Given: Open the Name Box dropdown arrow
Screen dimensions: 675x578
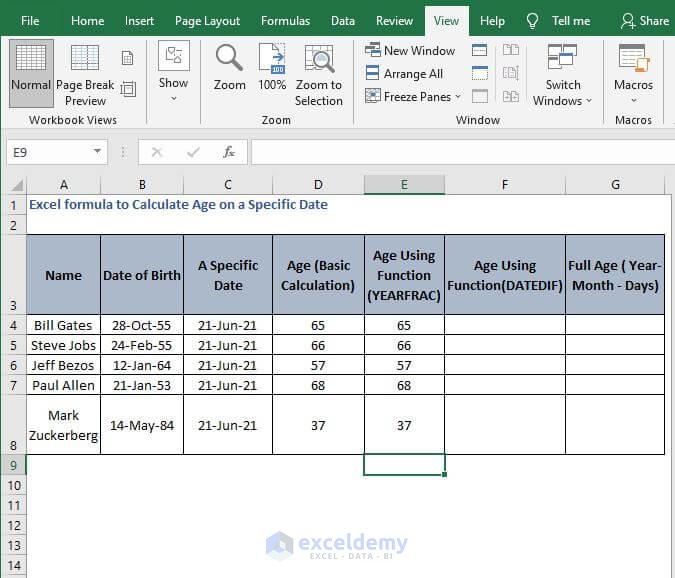Looking at the screenshot, I should (x=98, y=151).
